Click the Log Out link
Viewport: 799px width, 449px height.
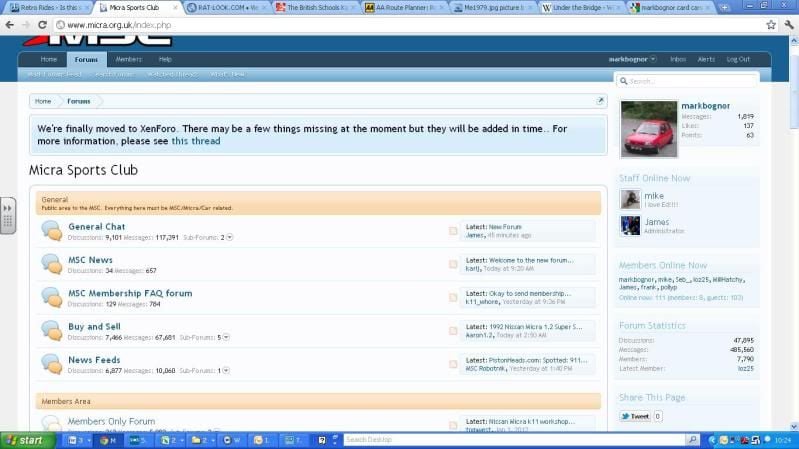(738, 59)
